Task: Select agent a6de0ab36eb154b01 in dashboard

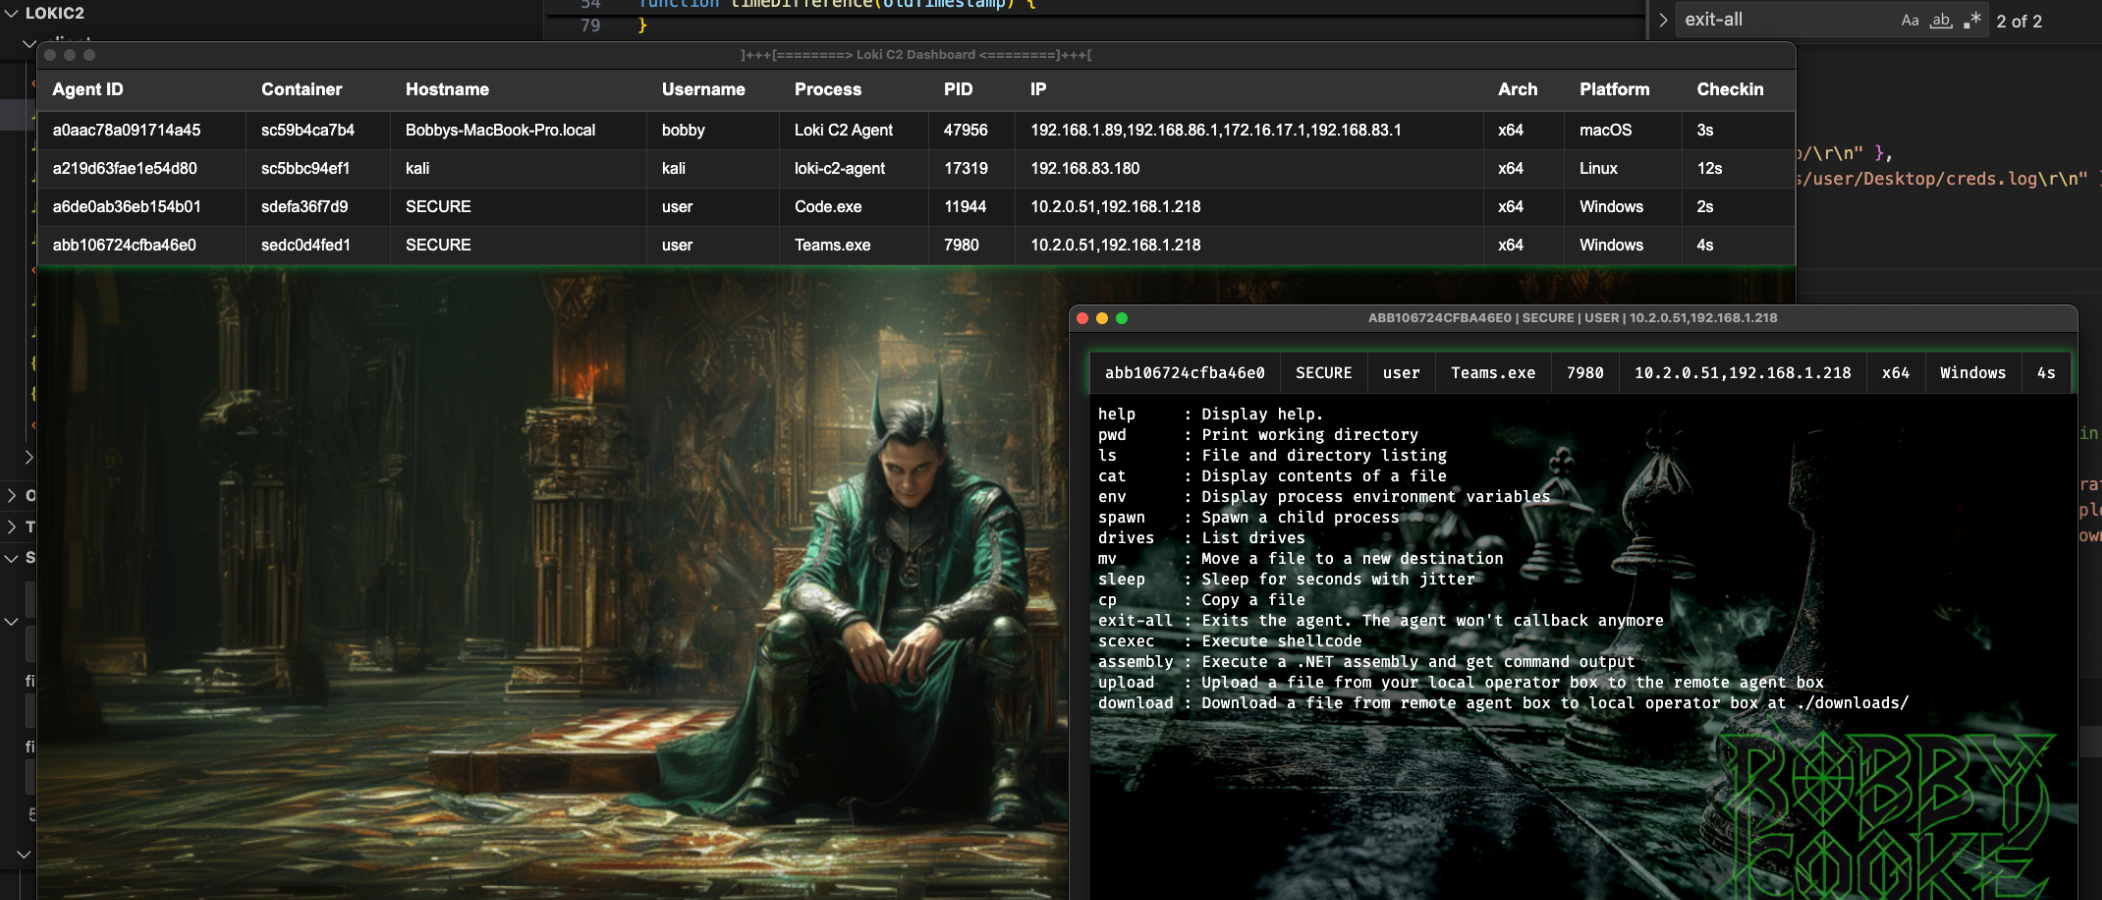Action: (126, 206)
